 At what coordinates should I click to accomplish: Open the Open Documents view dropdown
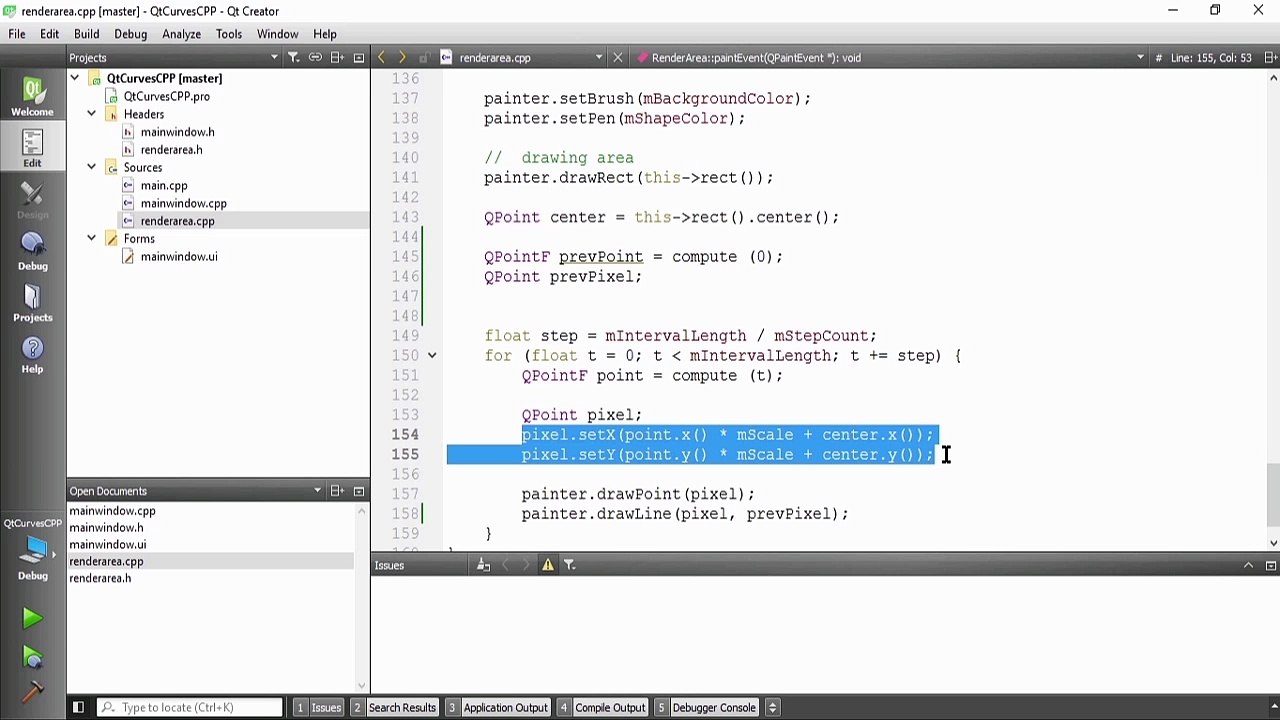(x=317, y=491)
